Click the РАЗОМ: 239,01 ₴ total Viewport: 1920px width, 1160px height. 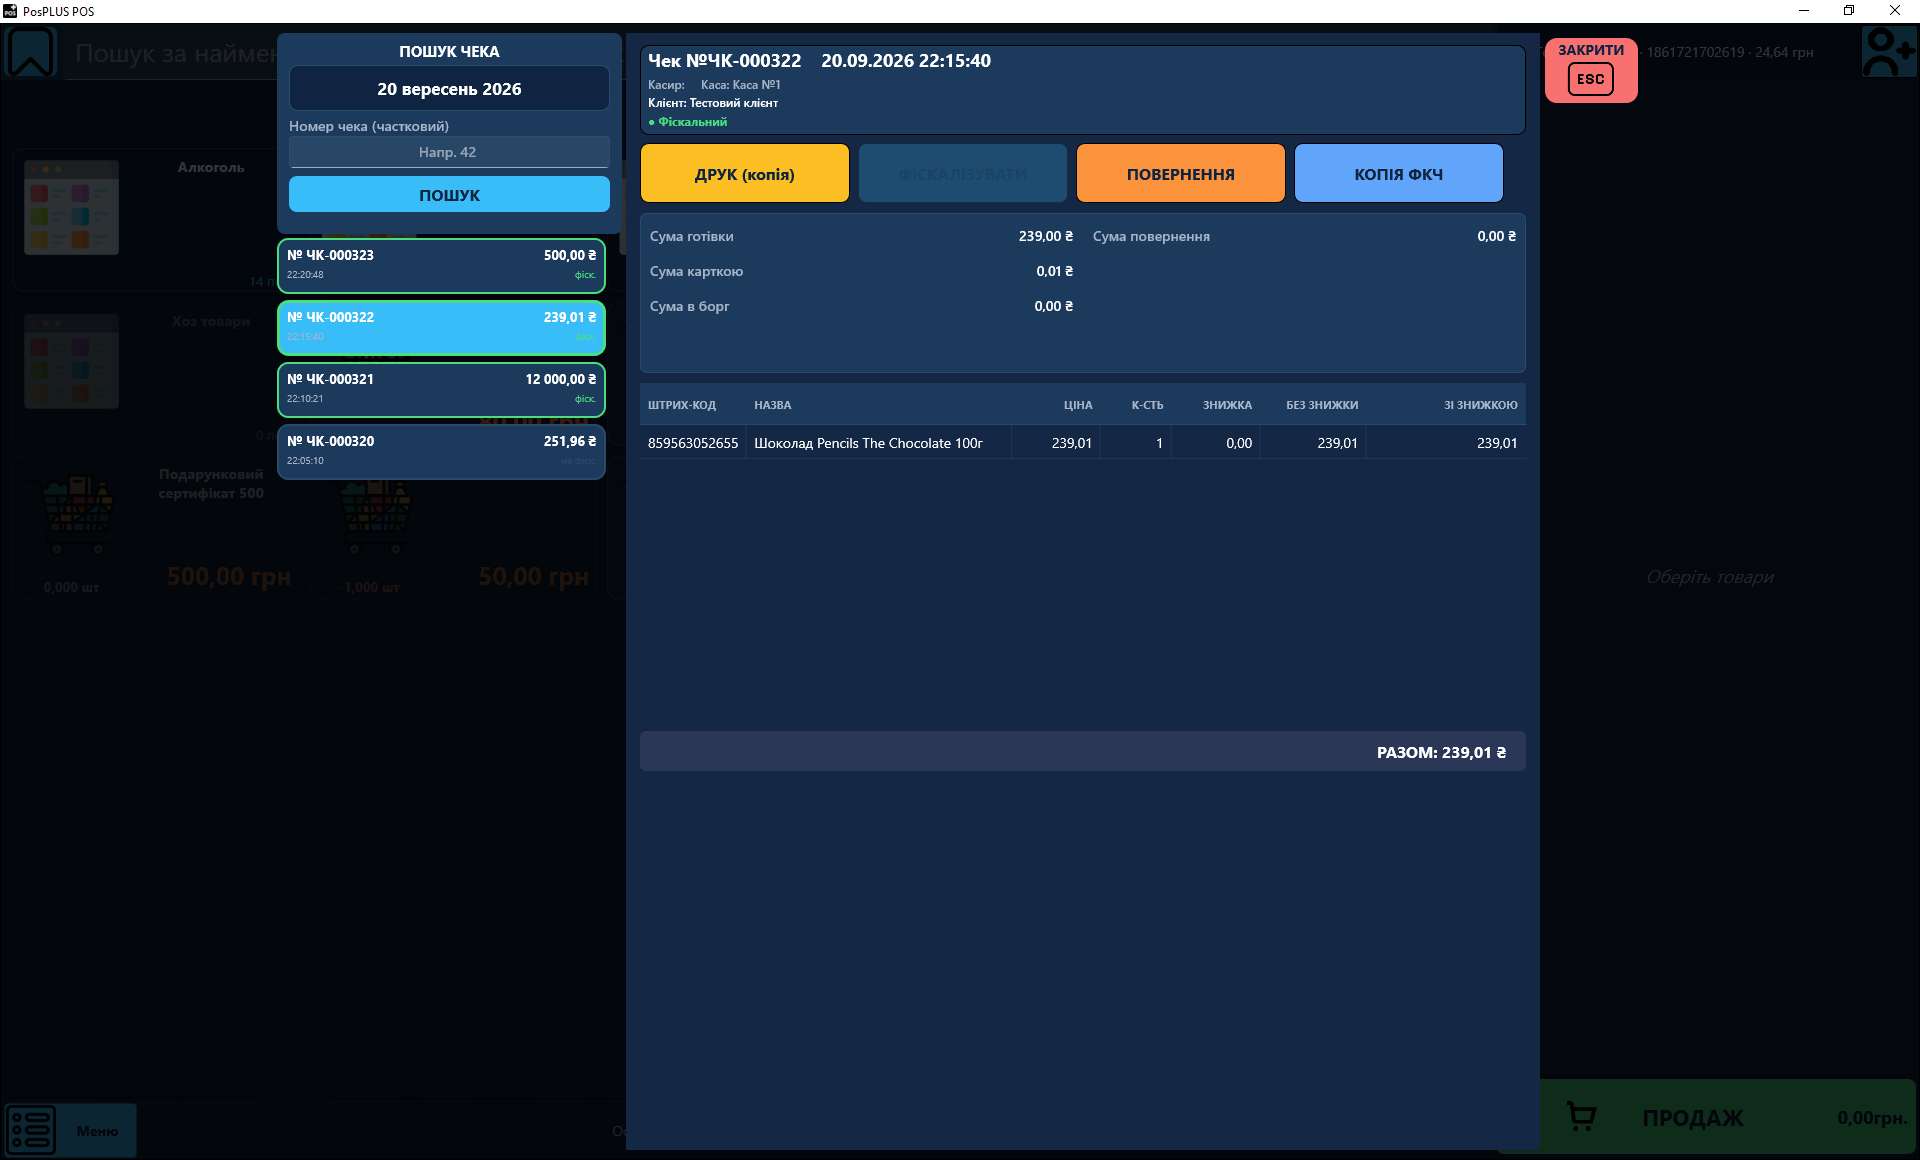[1441, 752]
